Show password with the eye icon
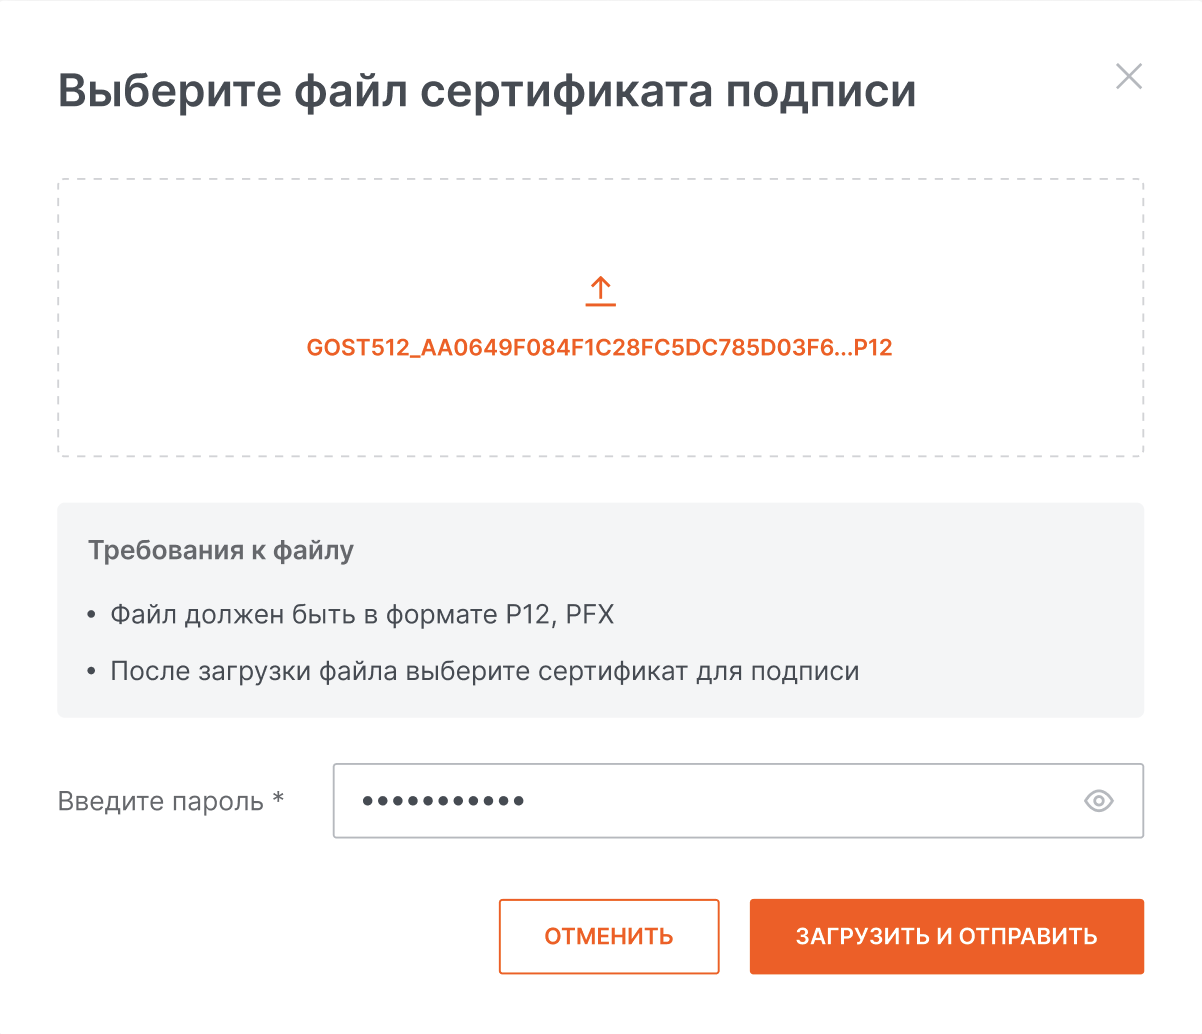The height and width of the screenshot is (1034, 1202). [x=1098, y=801]
